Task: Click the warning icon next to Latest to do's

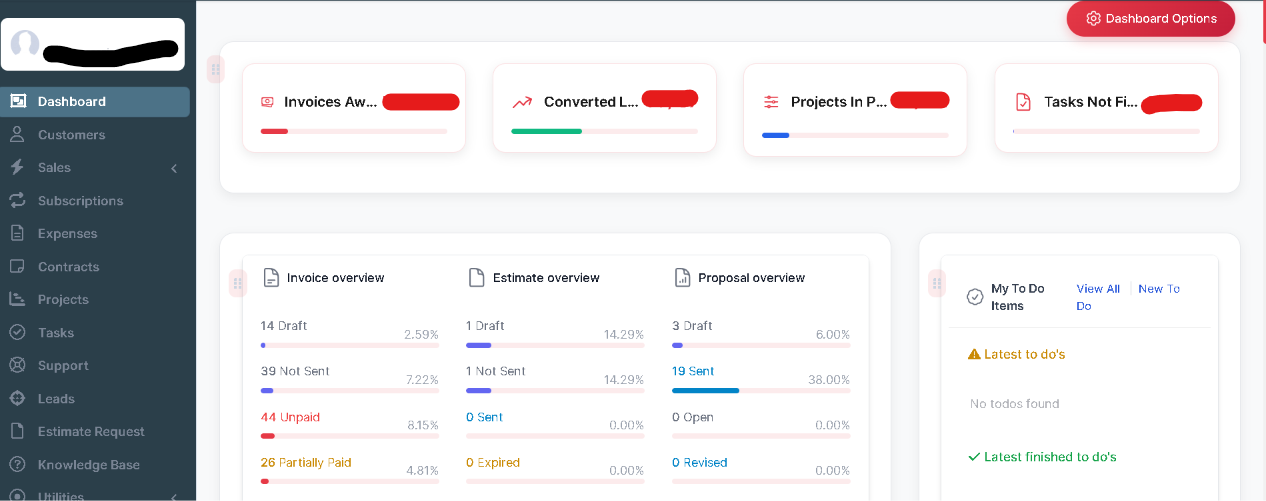Action: pos(974,354)
